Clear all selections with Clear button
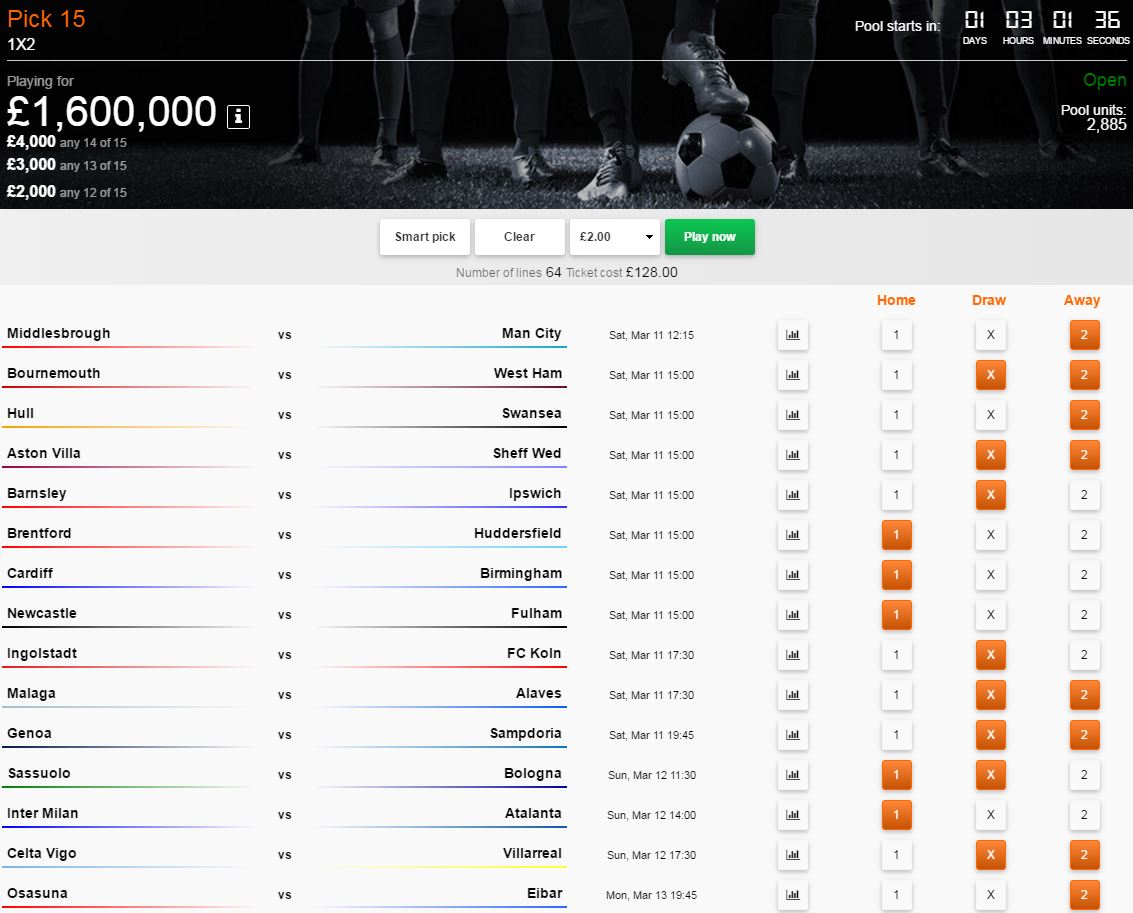The image size is (1133, 913). click(519, 237)
